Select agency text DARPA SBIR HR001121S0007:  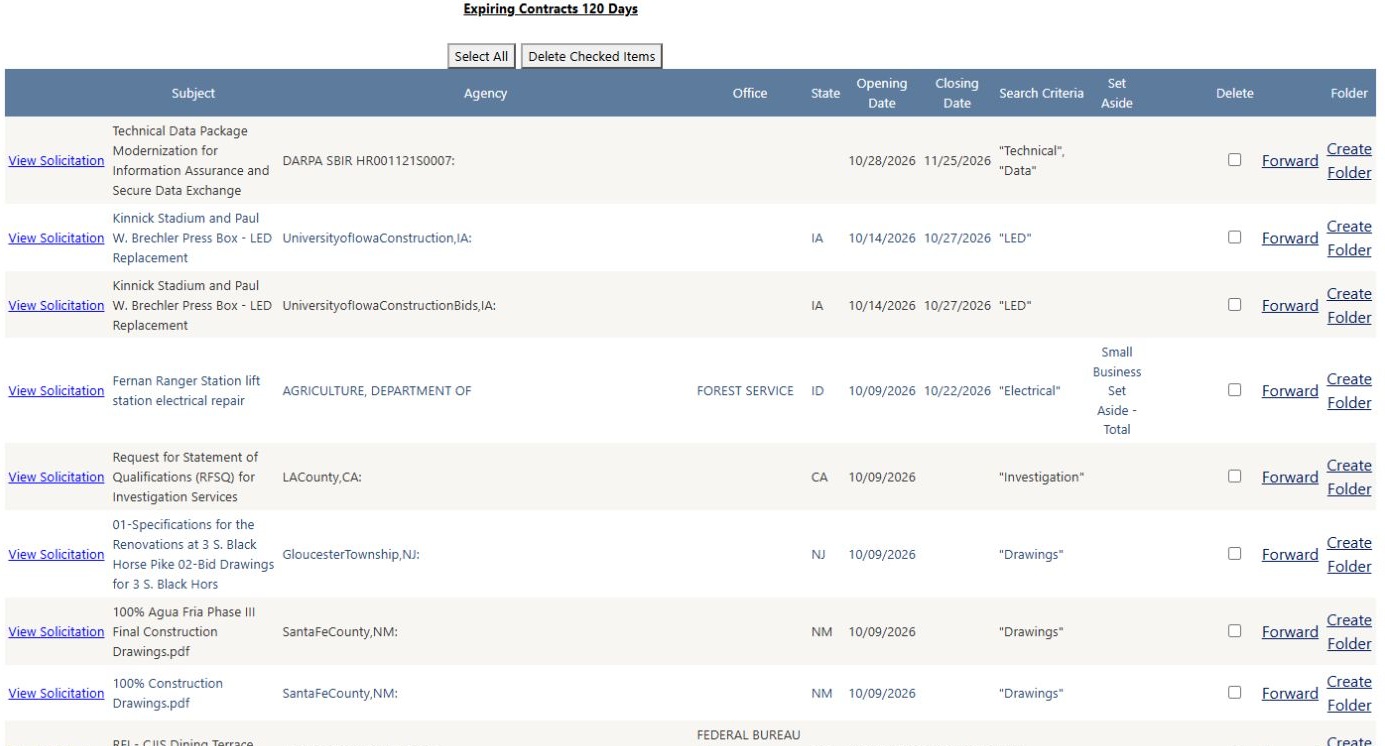click(x=369, y=161)
